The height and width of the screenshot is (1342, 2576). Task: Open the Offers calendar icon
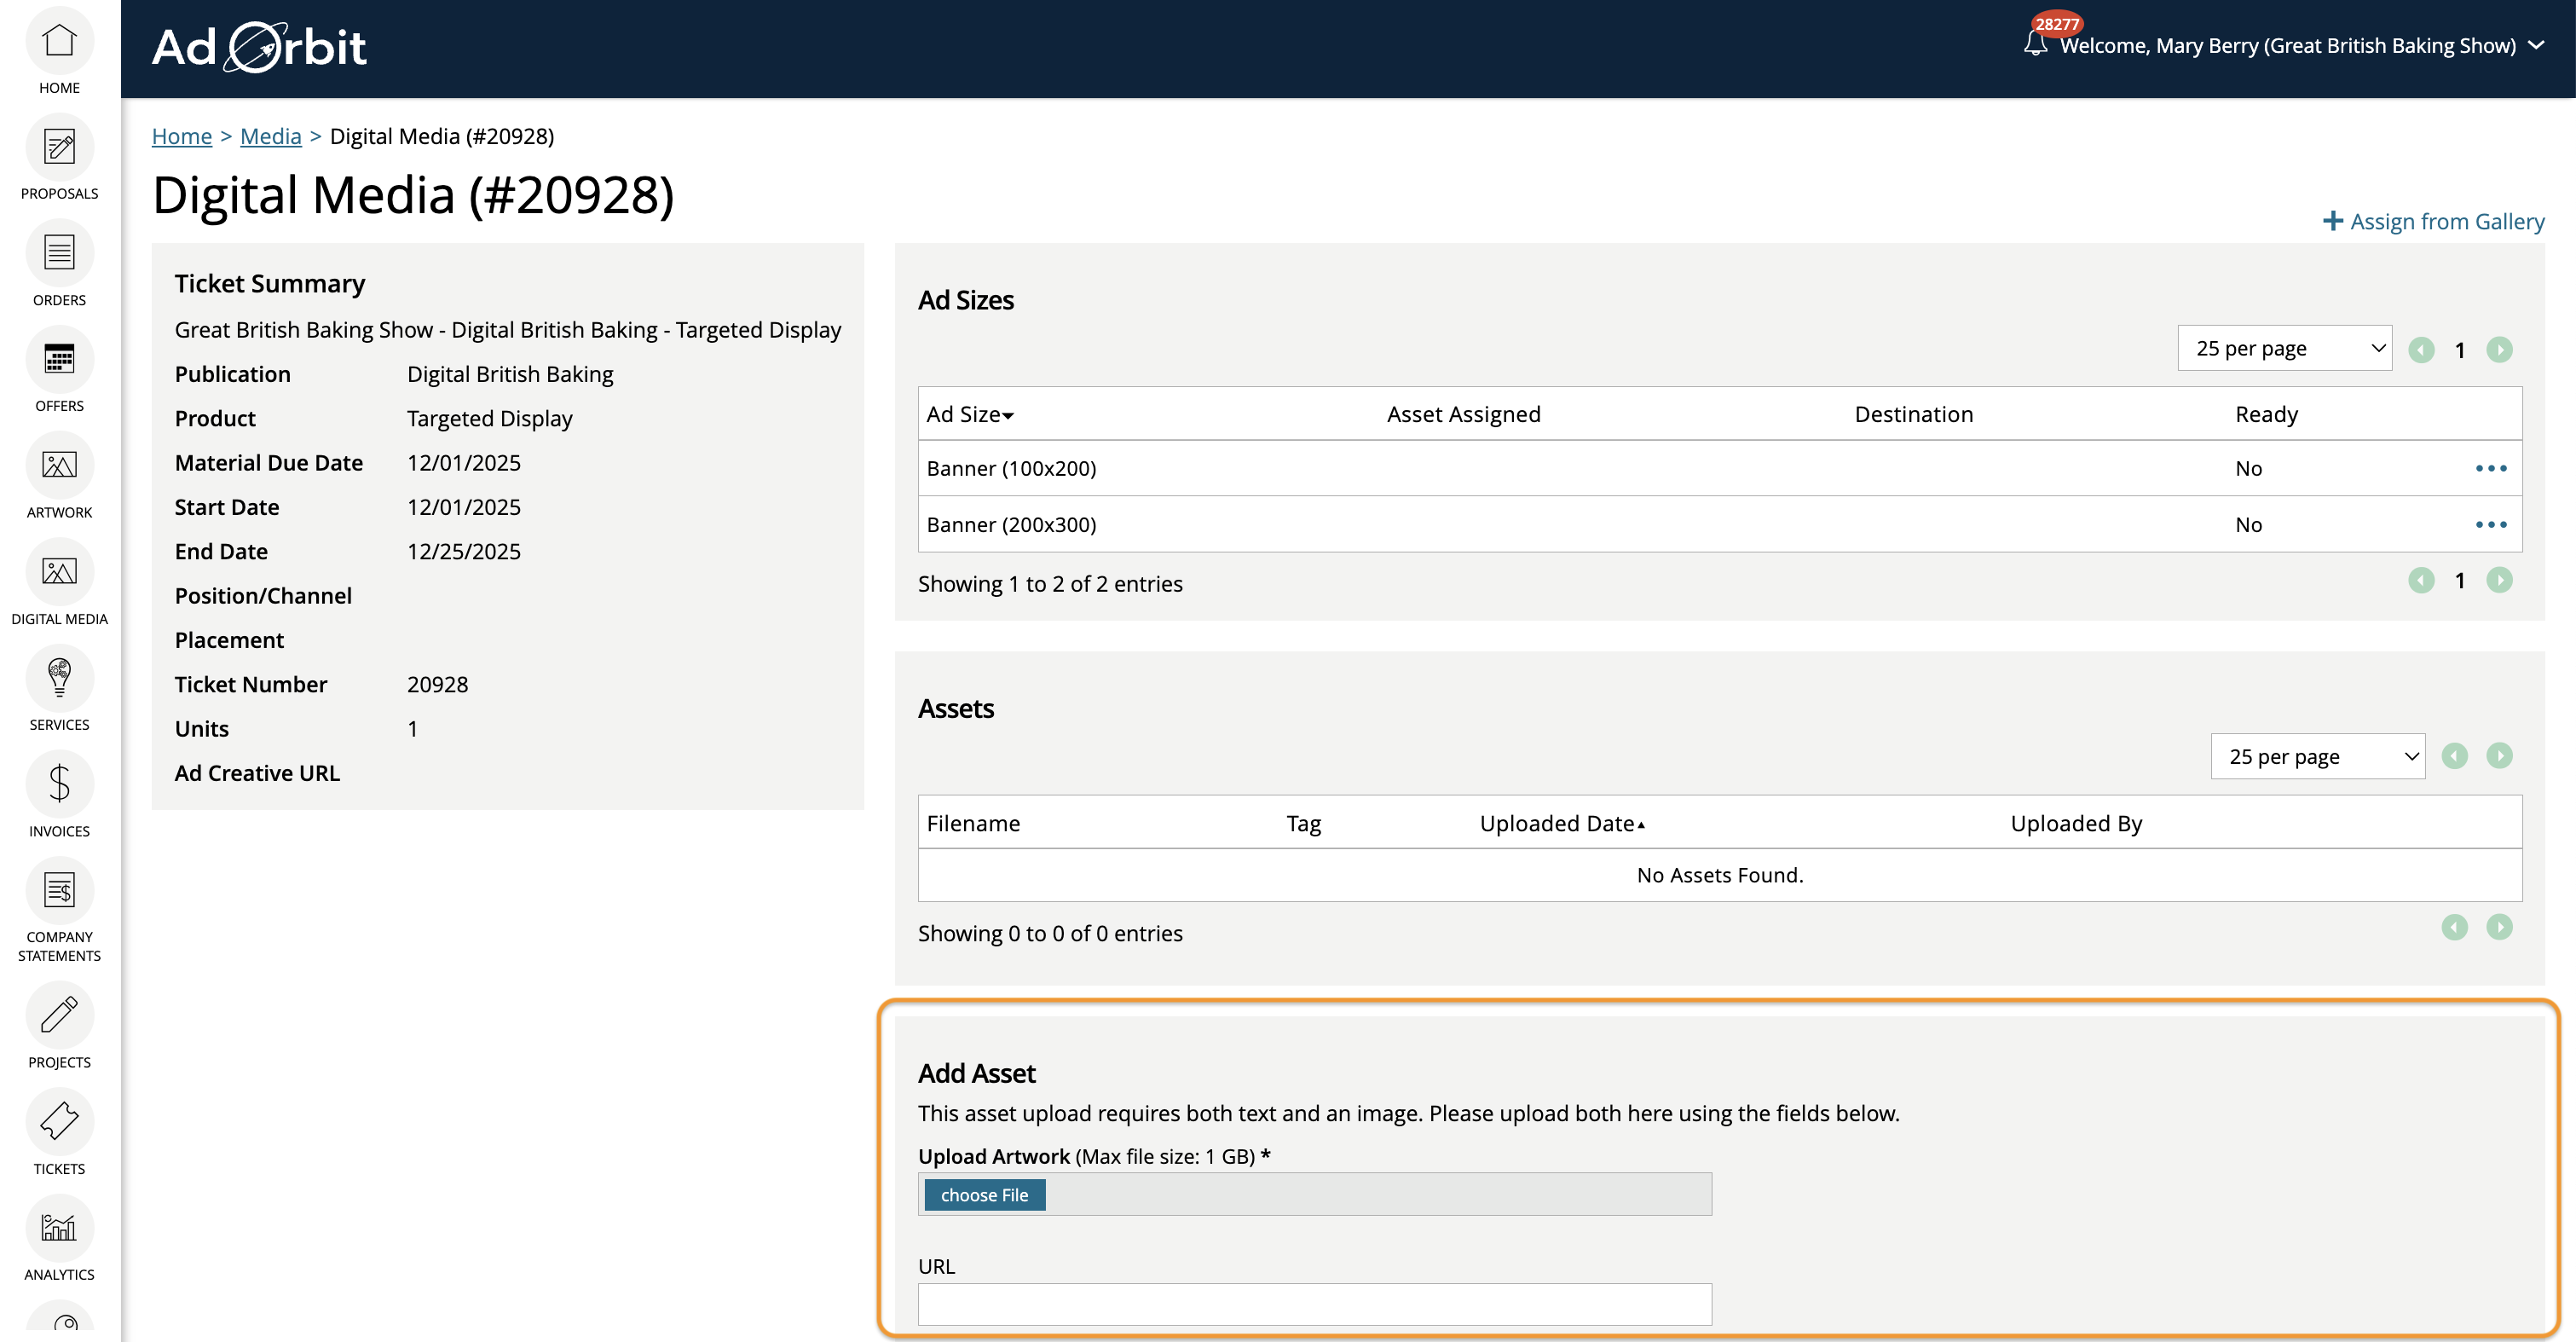point(59,360)
